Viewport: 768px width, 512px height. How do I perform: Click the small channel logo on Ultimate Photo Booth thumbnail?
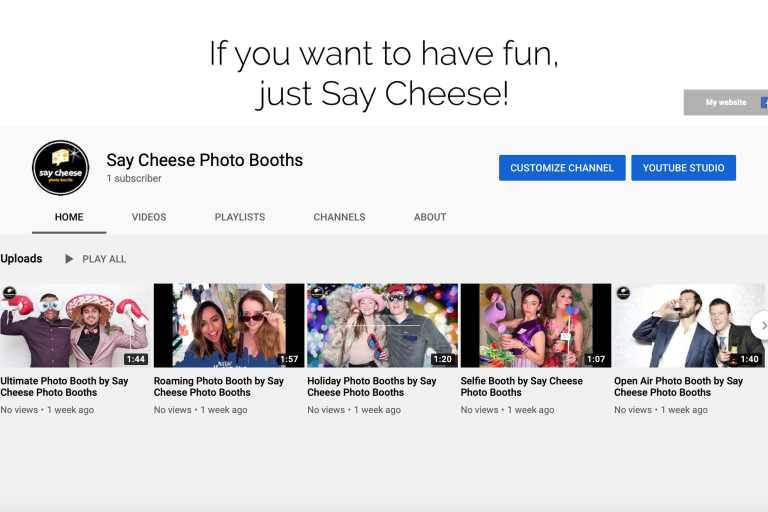click(x=9, y=293)
